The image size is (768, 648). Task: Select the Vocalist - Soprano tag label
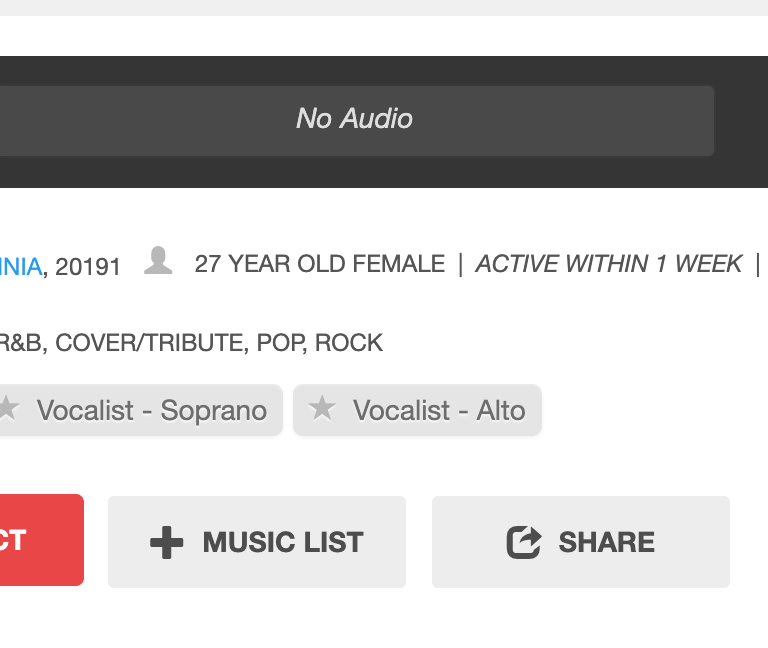pyautogui.click(x=151, y=411)
